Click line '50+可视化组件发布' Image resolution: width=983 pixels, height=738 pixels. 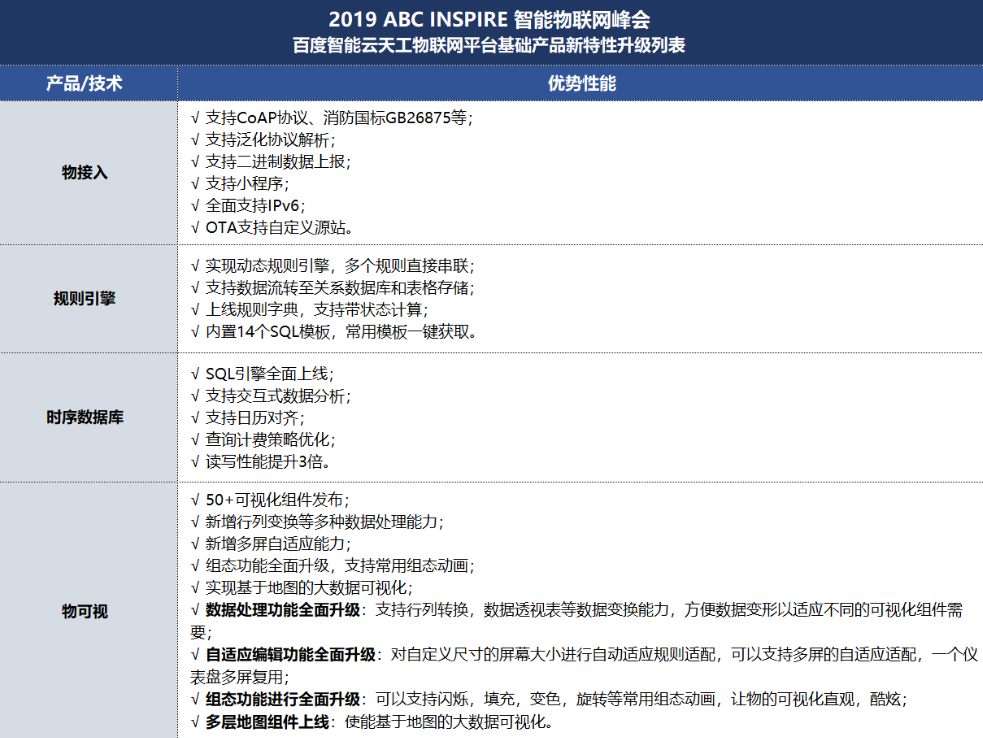275,500
